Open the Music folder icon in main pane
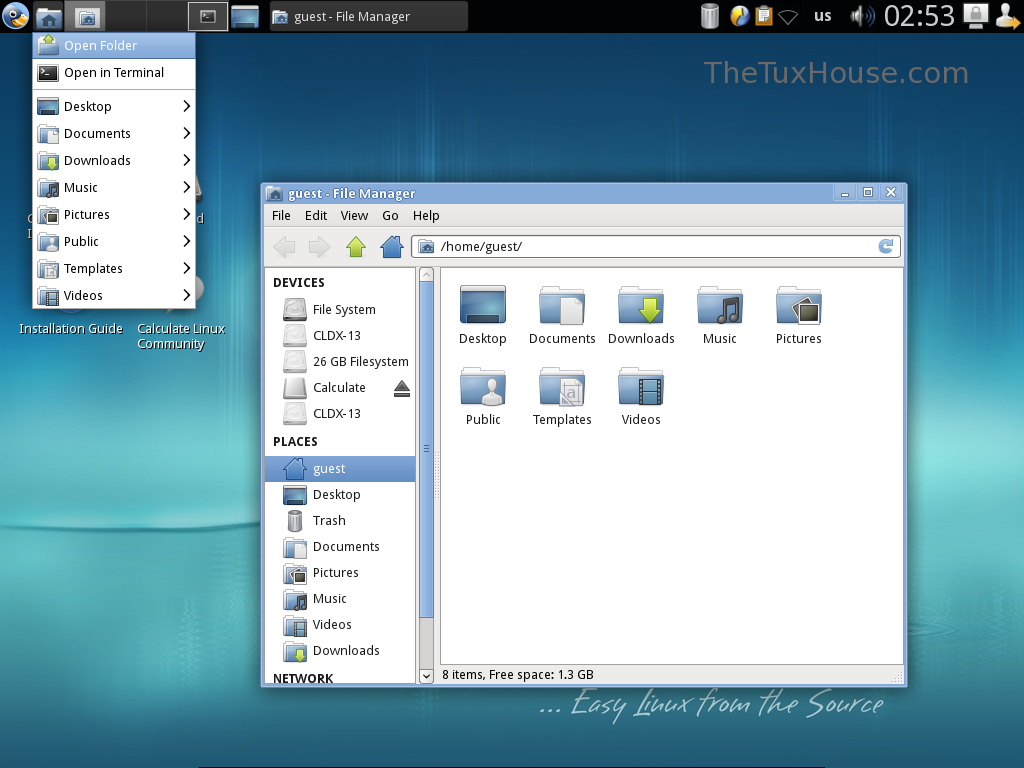1024x768 pixels. coord(719,306)
